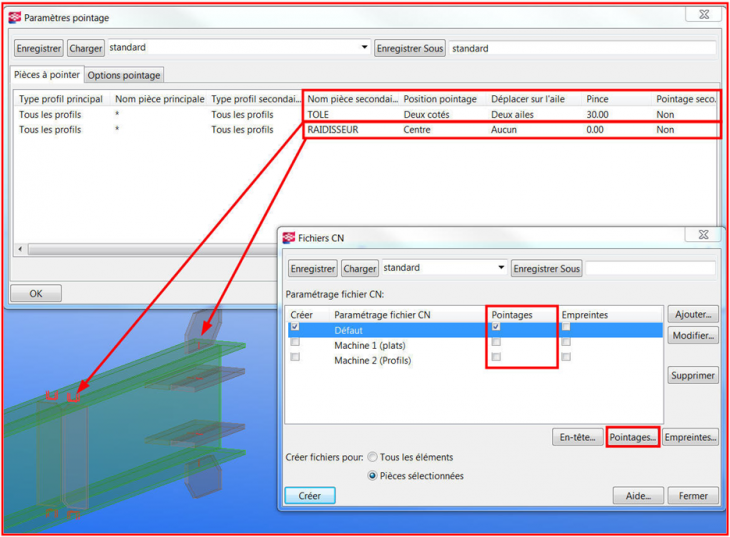Viewport: 730px width, 537px height.
Task: Toggle Créer checkbox for Défaut row
Action: point(295,327)
